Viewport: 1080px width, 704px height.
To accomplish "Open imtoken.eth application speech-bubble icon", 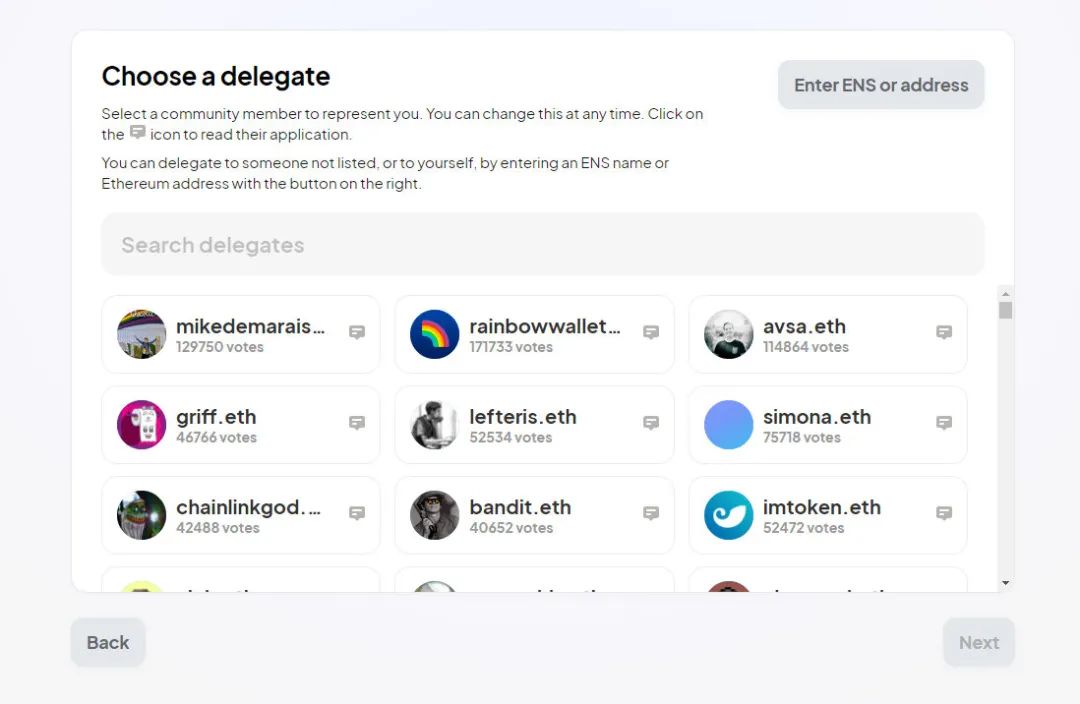I will pos(944,513).
